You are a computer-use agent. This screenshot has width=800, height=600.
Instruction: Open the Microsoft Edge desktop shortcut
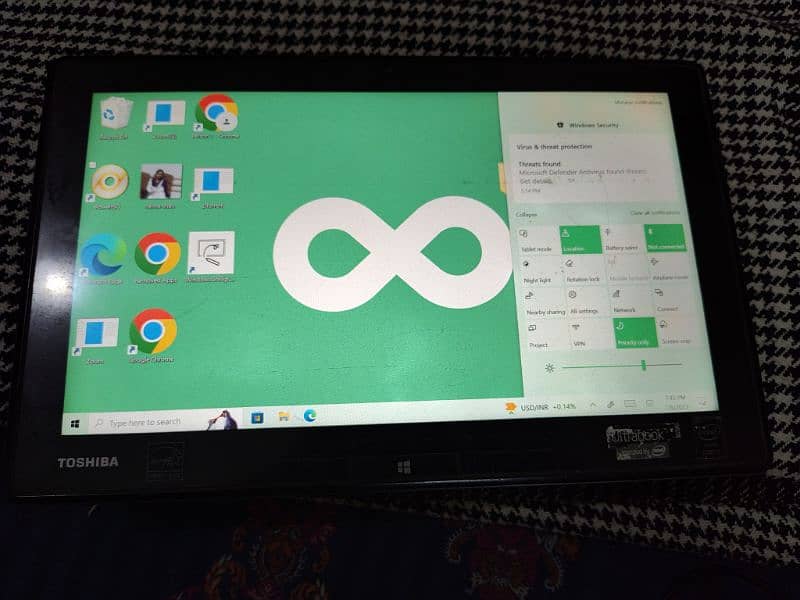click(103, 255)
